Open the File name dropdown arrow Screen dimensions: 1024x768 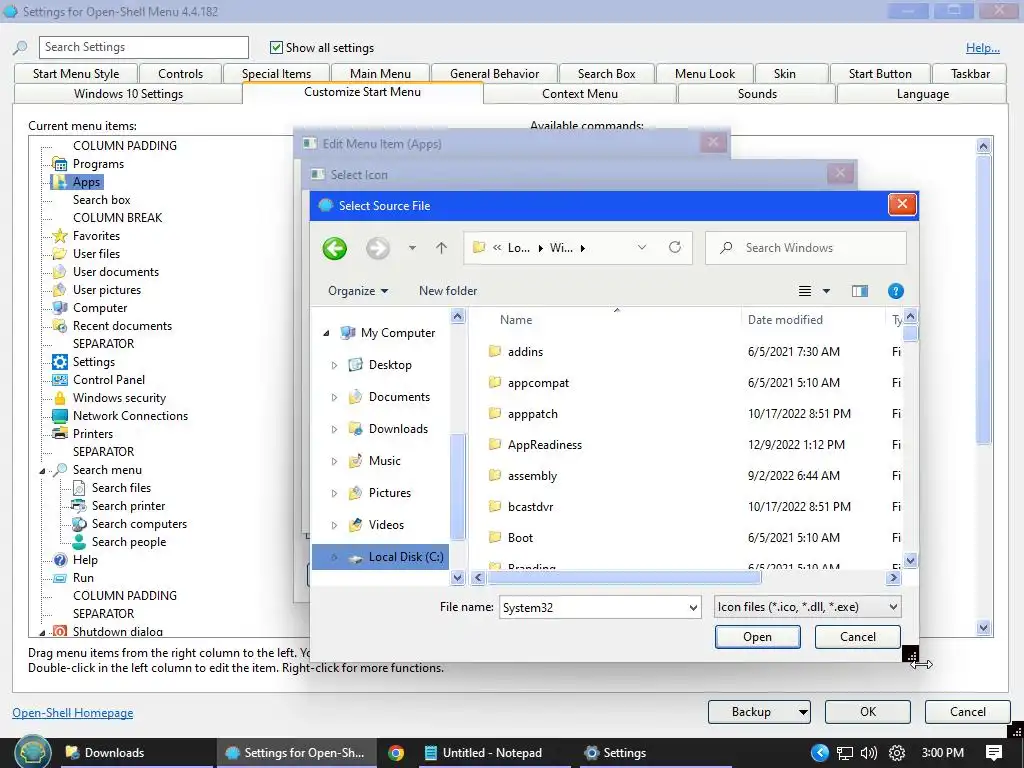coord(693,607)
